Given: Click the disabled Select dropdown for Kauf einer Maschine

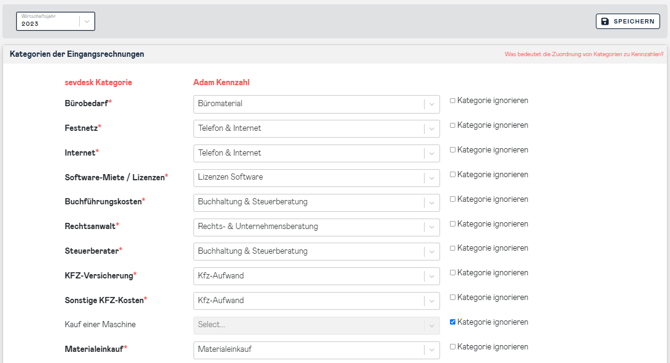Looking at the screenshot, I should [x=316, y=325].
